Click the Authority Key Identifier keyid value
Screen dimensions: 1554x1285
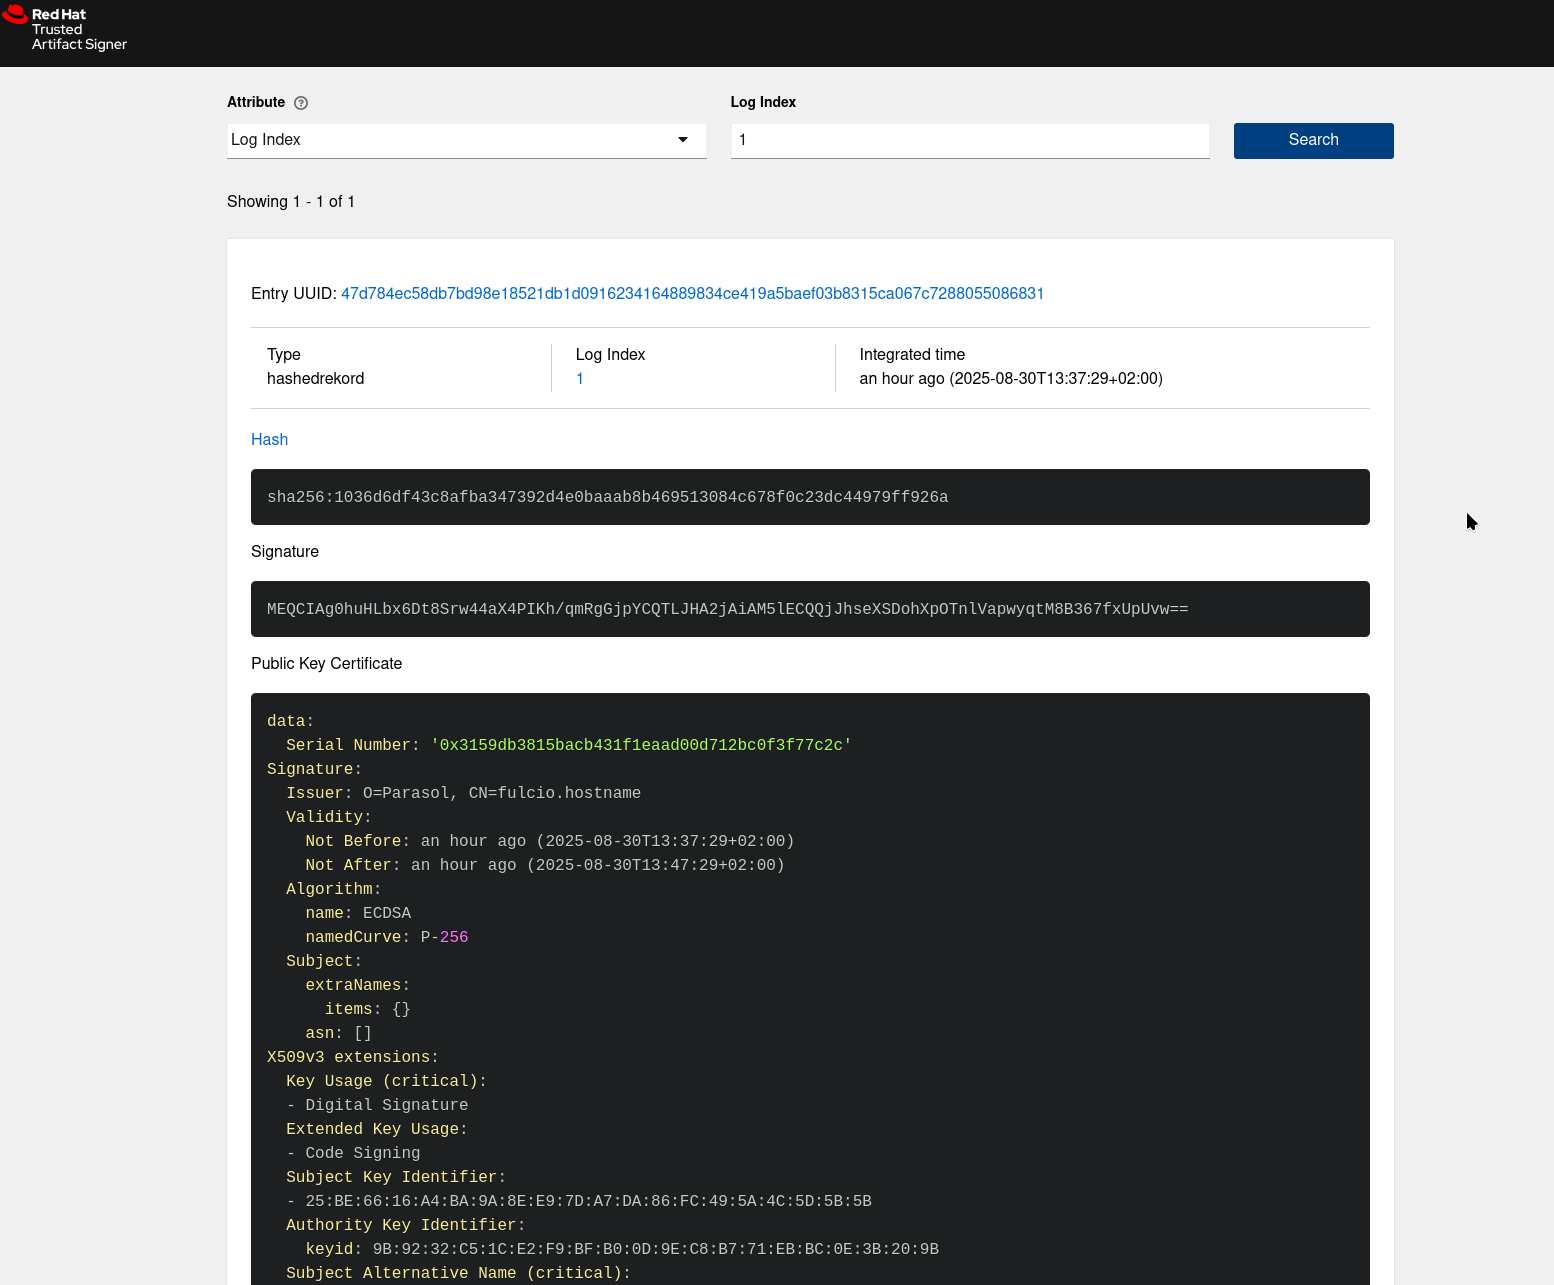tap(655, 1249)
